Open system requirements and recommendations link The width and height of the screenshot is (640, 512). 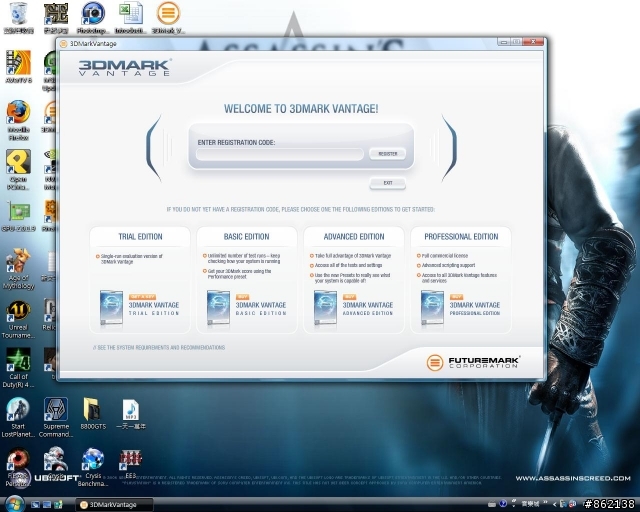coord(159,347)
